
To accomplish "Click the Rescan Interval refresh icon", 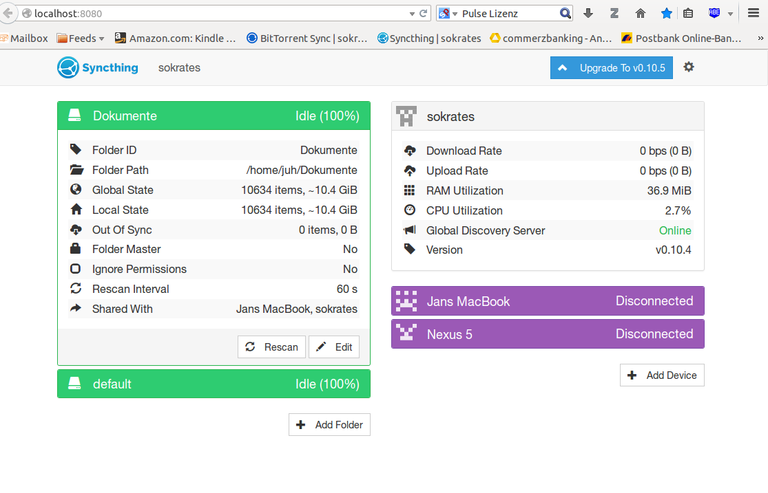I will point(76,289).
